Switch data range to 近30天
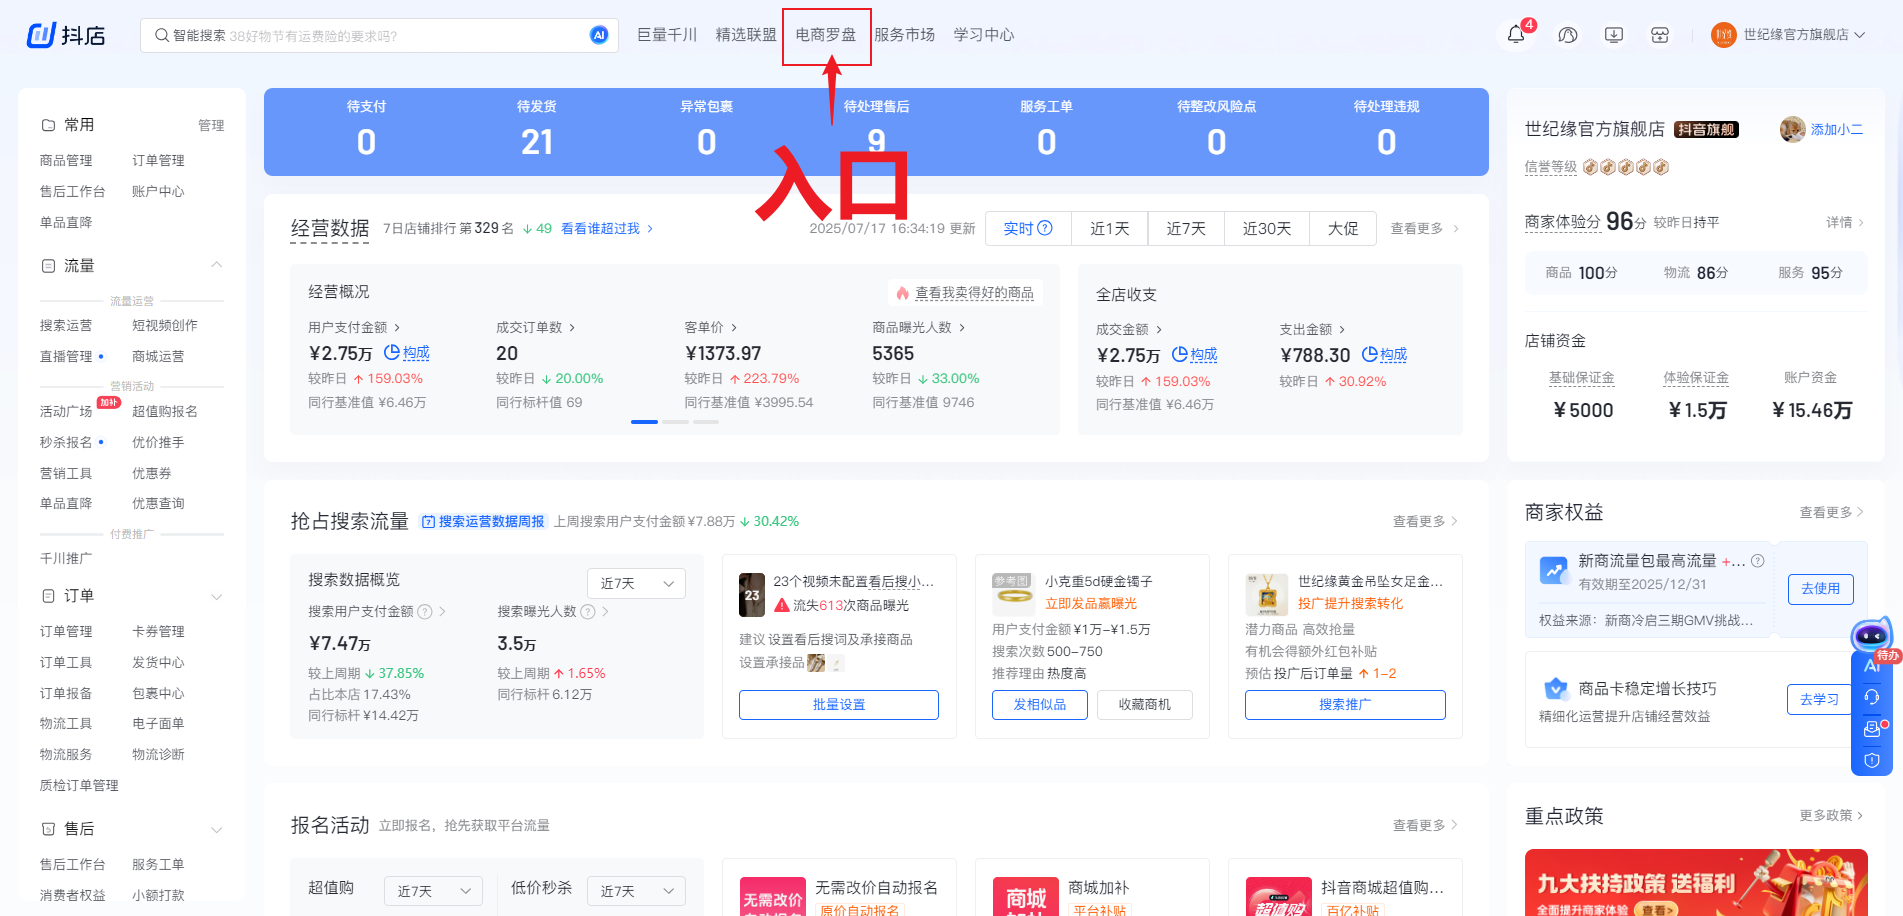Viewport: 1903px width, 916px height. click(1266, 228)
